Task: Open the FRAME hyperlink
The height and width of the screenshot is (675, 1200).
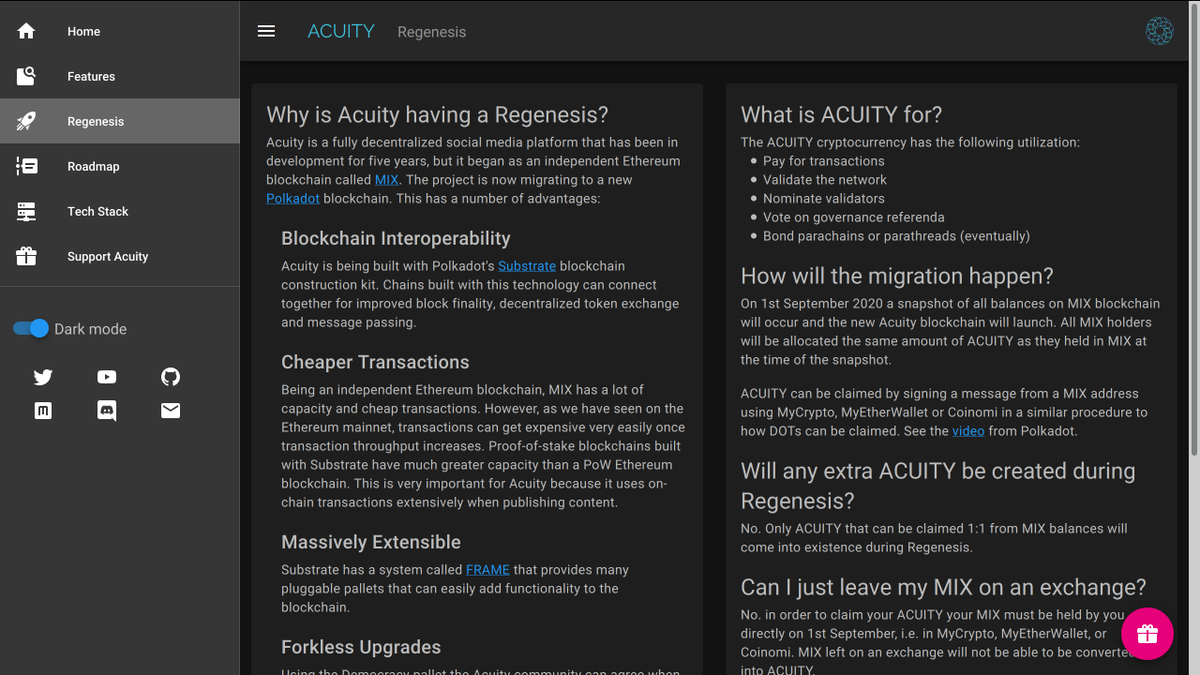Action: (x=488, y=570)
